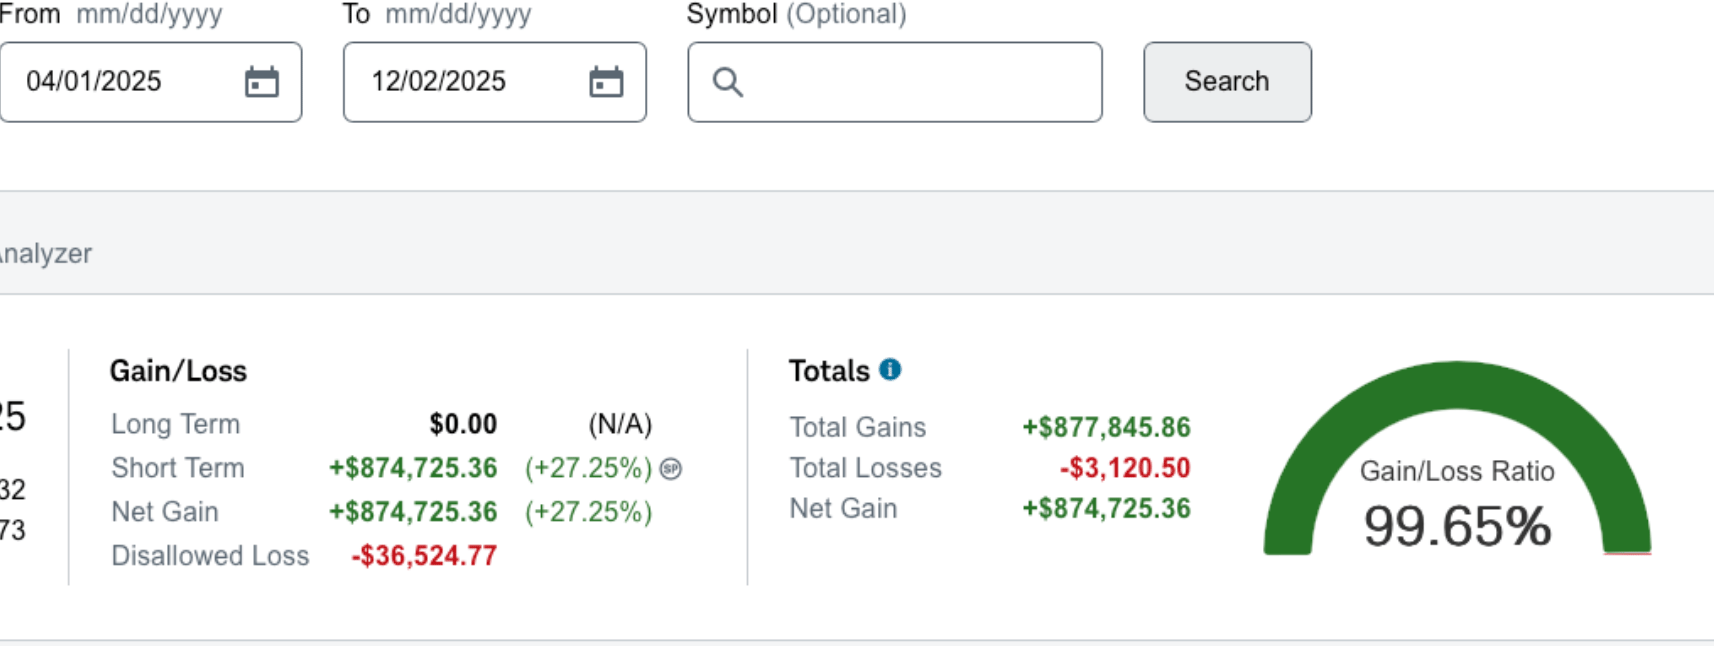This screenshot has height=646, width=1714.
Task: Click the Totals section heading
Action: point(829,371)
